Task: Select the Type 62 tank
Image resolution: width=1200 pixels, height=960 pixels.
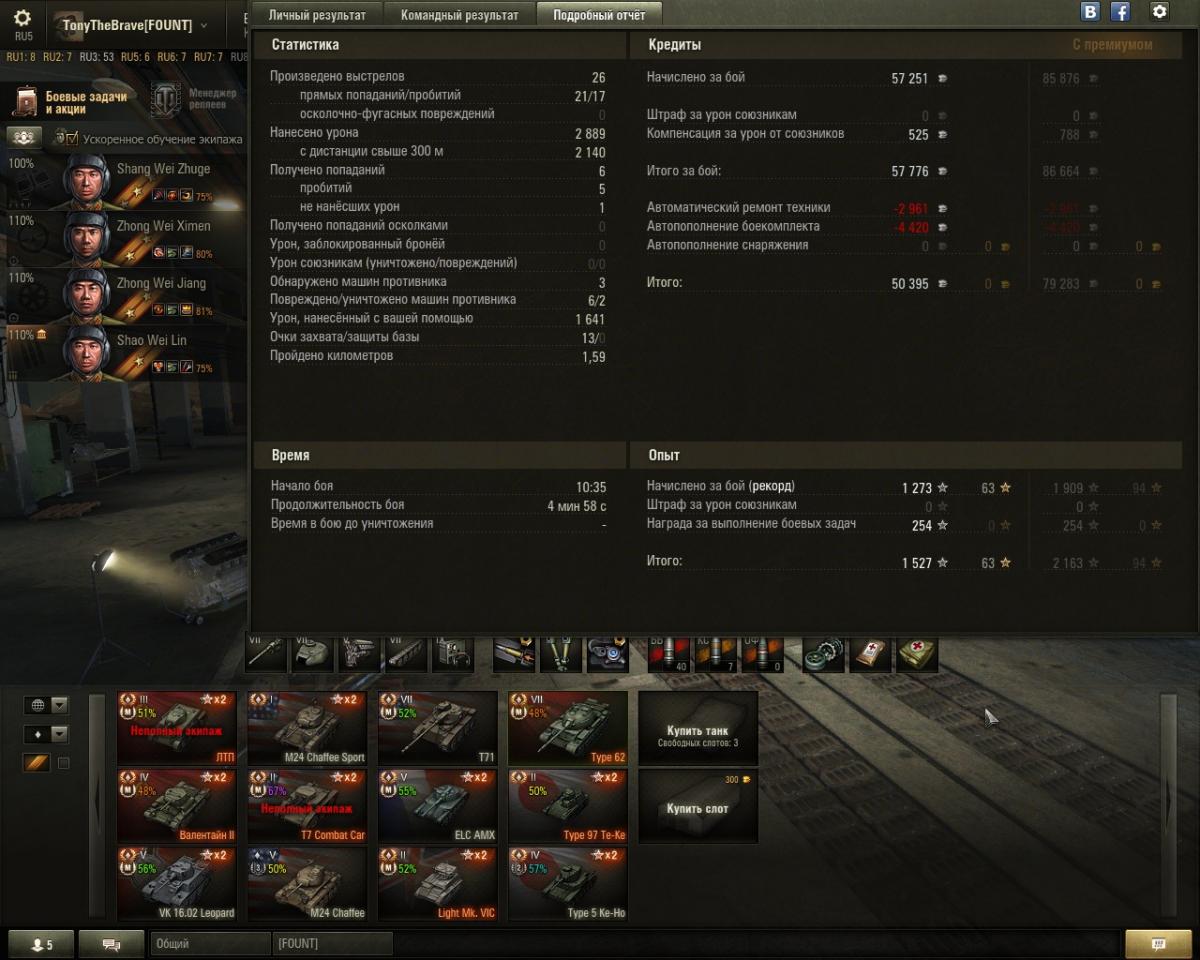Action: tap(567, 728)
